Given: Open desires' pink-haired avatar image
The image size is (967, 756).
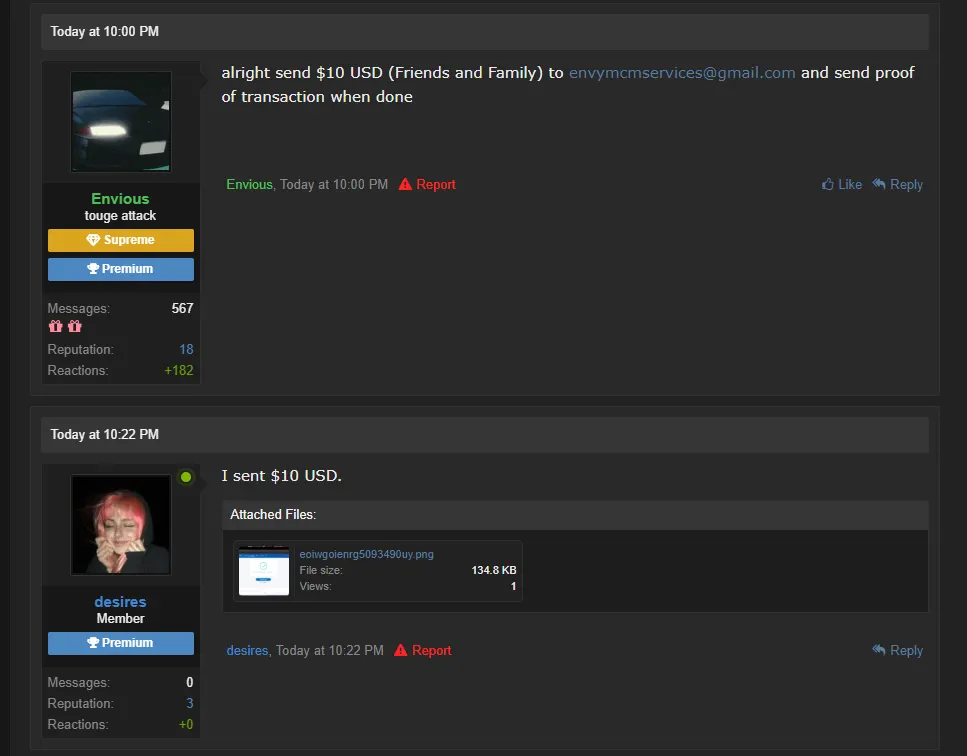Looking at the screenshot, I should click(121, 525).
